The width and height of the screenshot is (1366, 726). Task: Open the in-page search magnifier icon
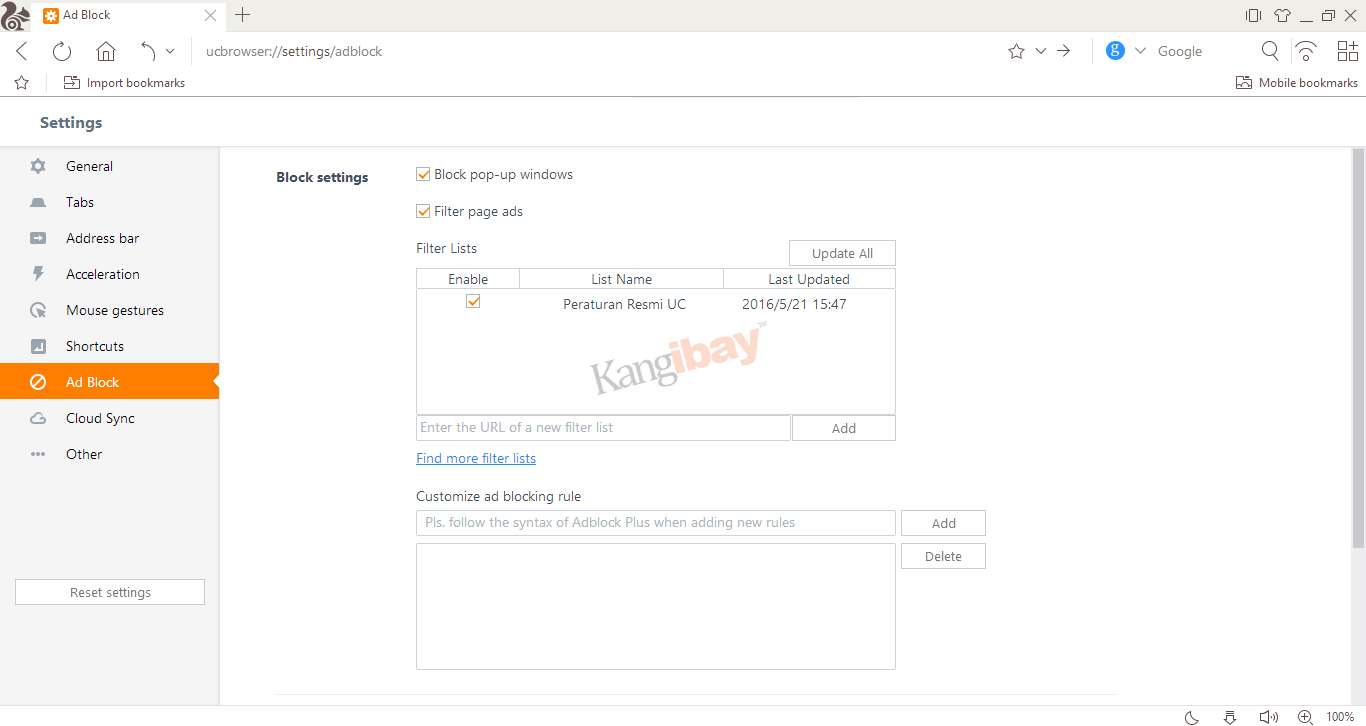click(x=1270, y=50)
